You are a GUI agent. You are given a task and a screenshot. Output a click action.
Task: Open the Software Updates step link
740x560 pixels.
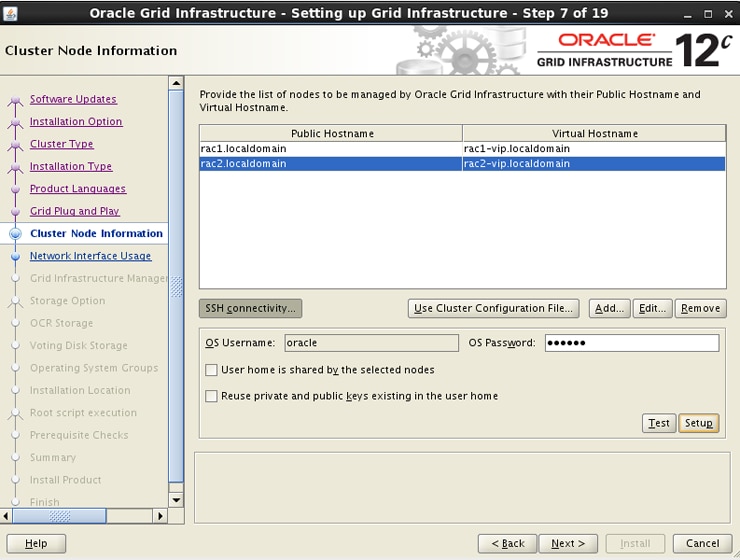(x=73, y=99)
